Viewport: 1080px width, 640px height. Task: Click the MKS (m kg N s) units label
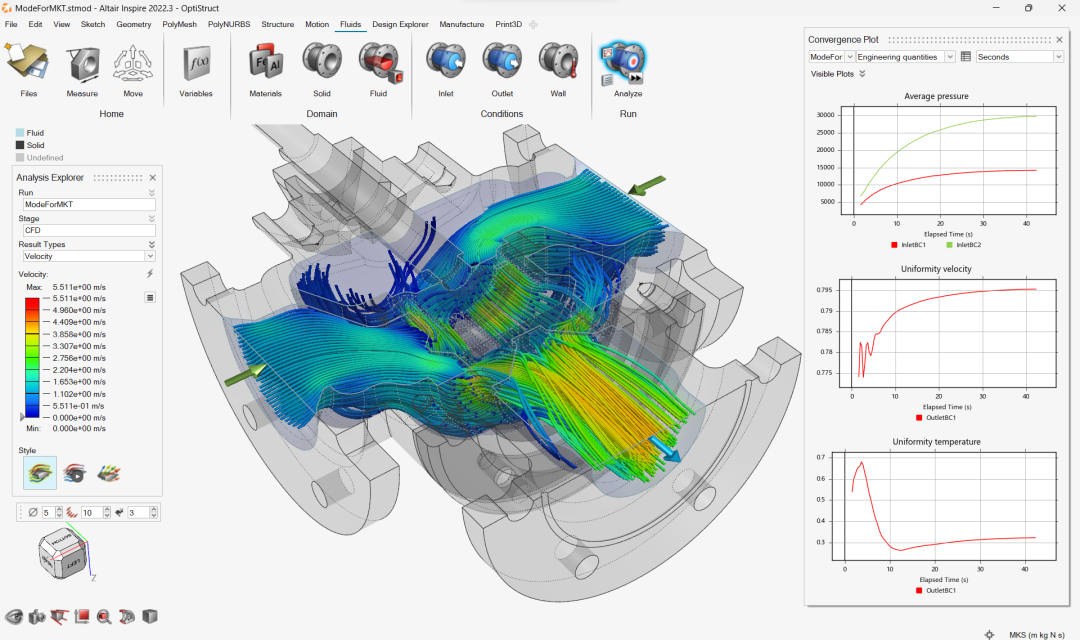(x=1037, y=634)
